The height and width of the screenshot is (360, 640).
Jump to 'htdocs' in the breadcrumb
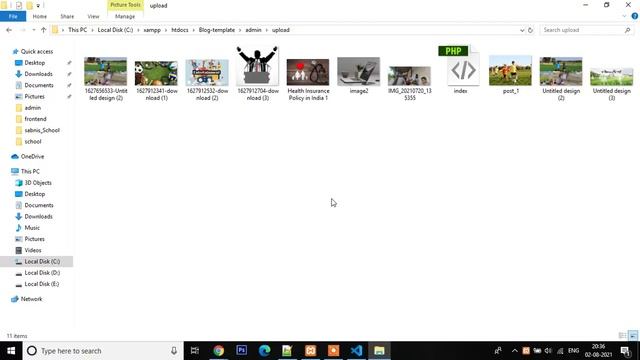coord(180,30)
